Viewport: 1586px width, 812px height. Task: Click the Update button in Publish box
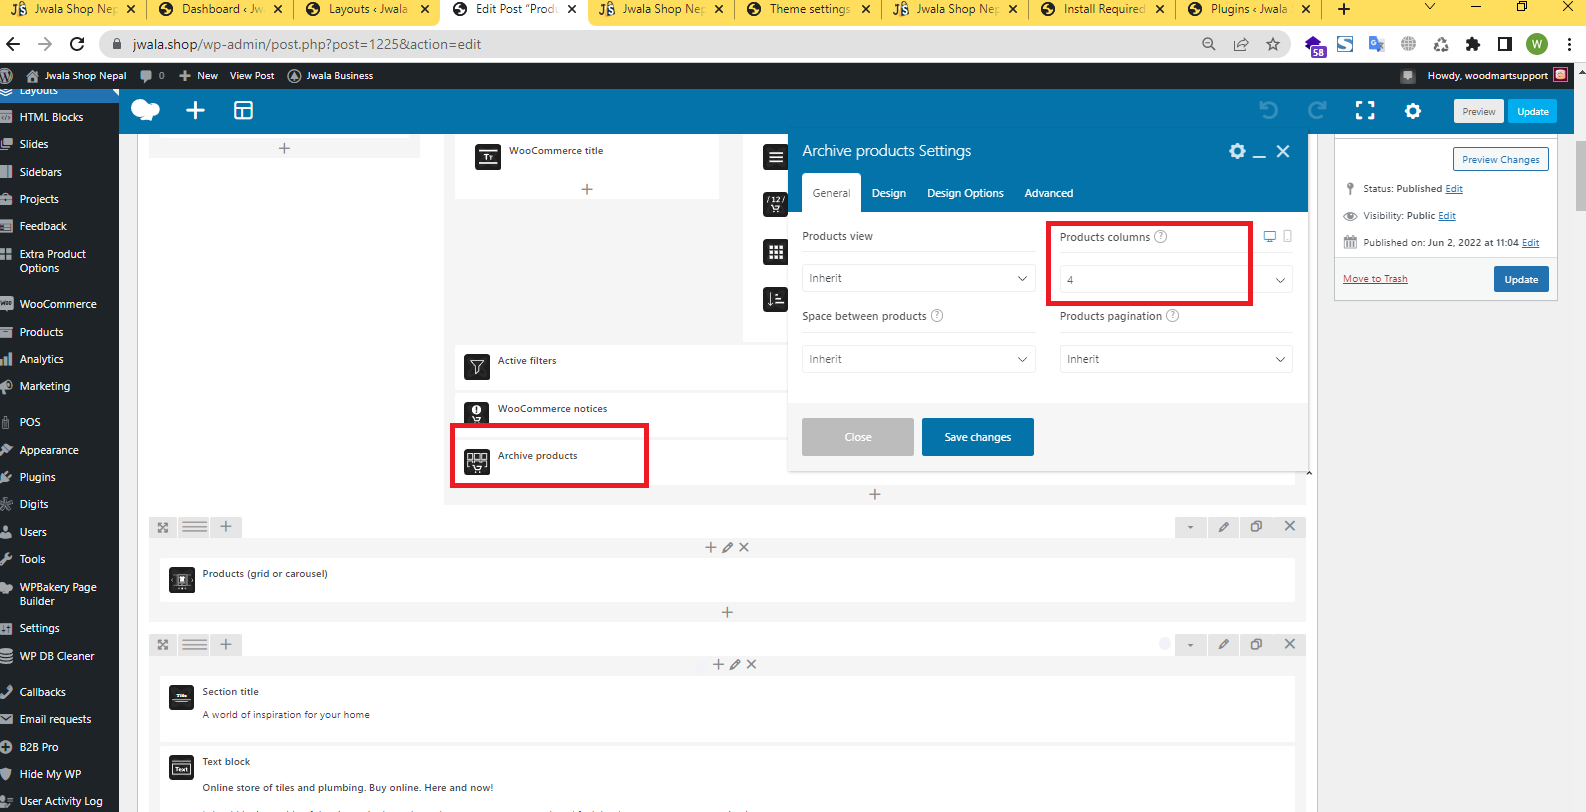point(1521,279)
